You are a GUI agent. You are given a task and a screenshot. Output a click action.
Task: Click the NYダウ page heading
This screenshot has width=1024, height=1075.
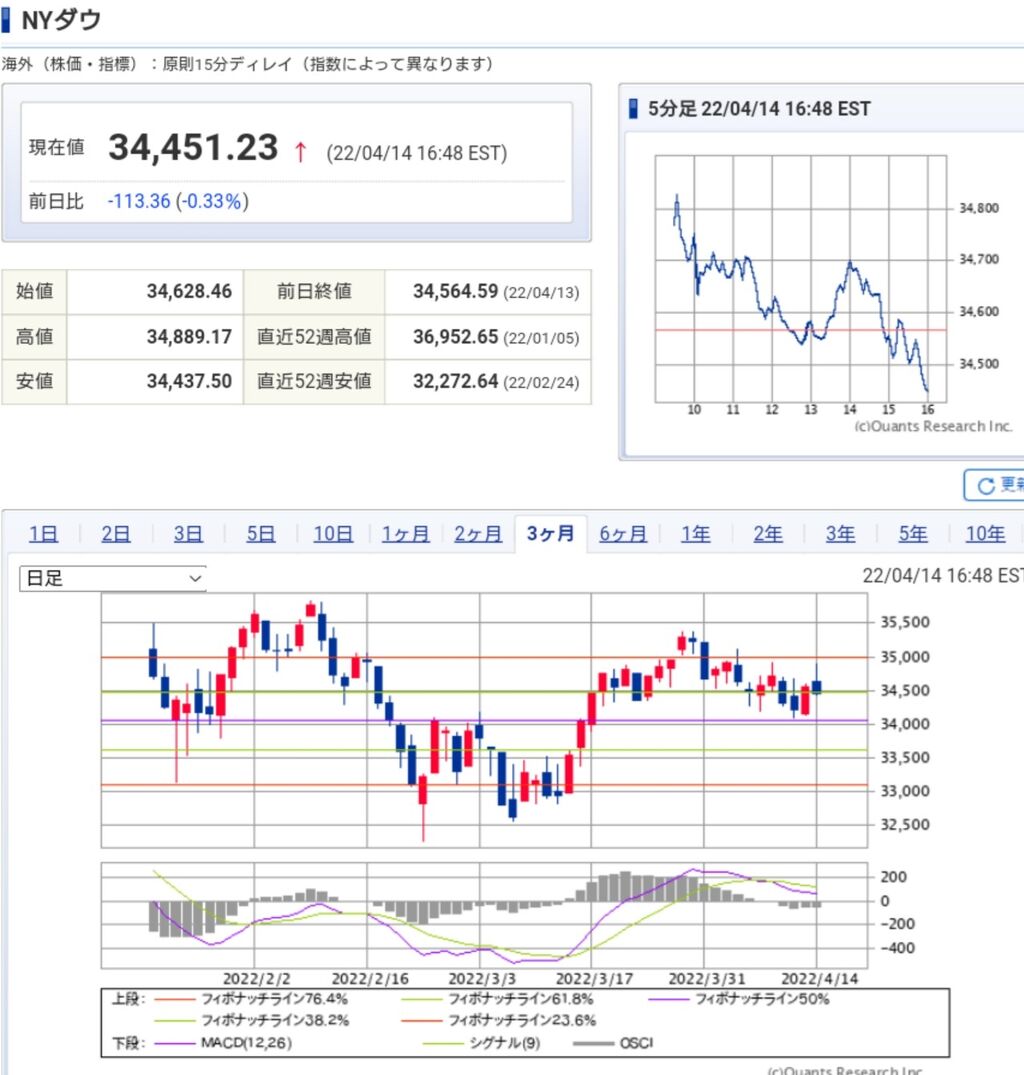point(61,20)
